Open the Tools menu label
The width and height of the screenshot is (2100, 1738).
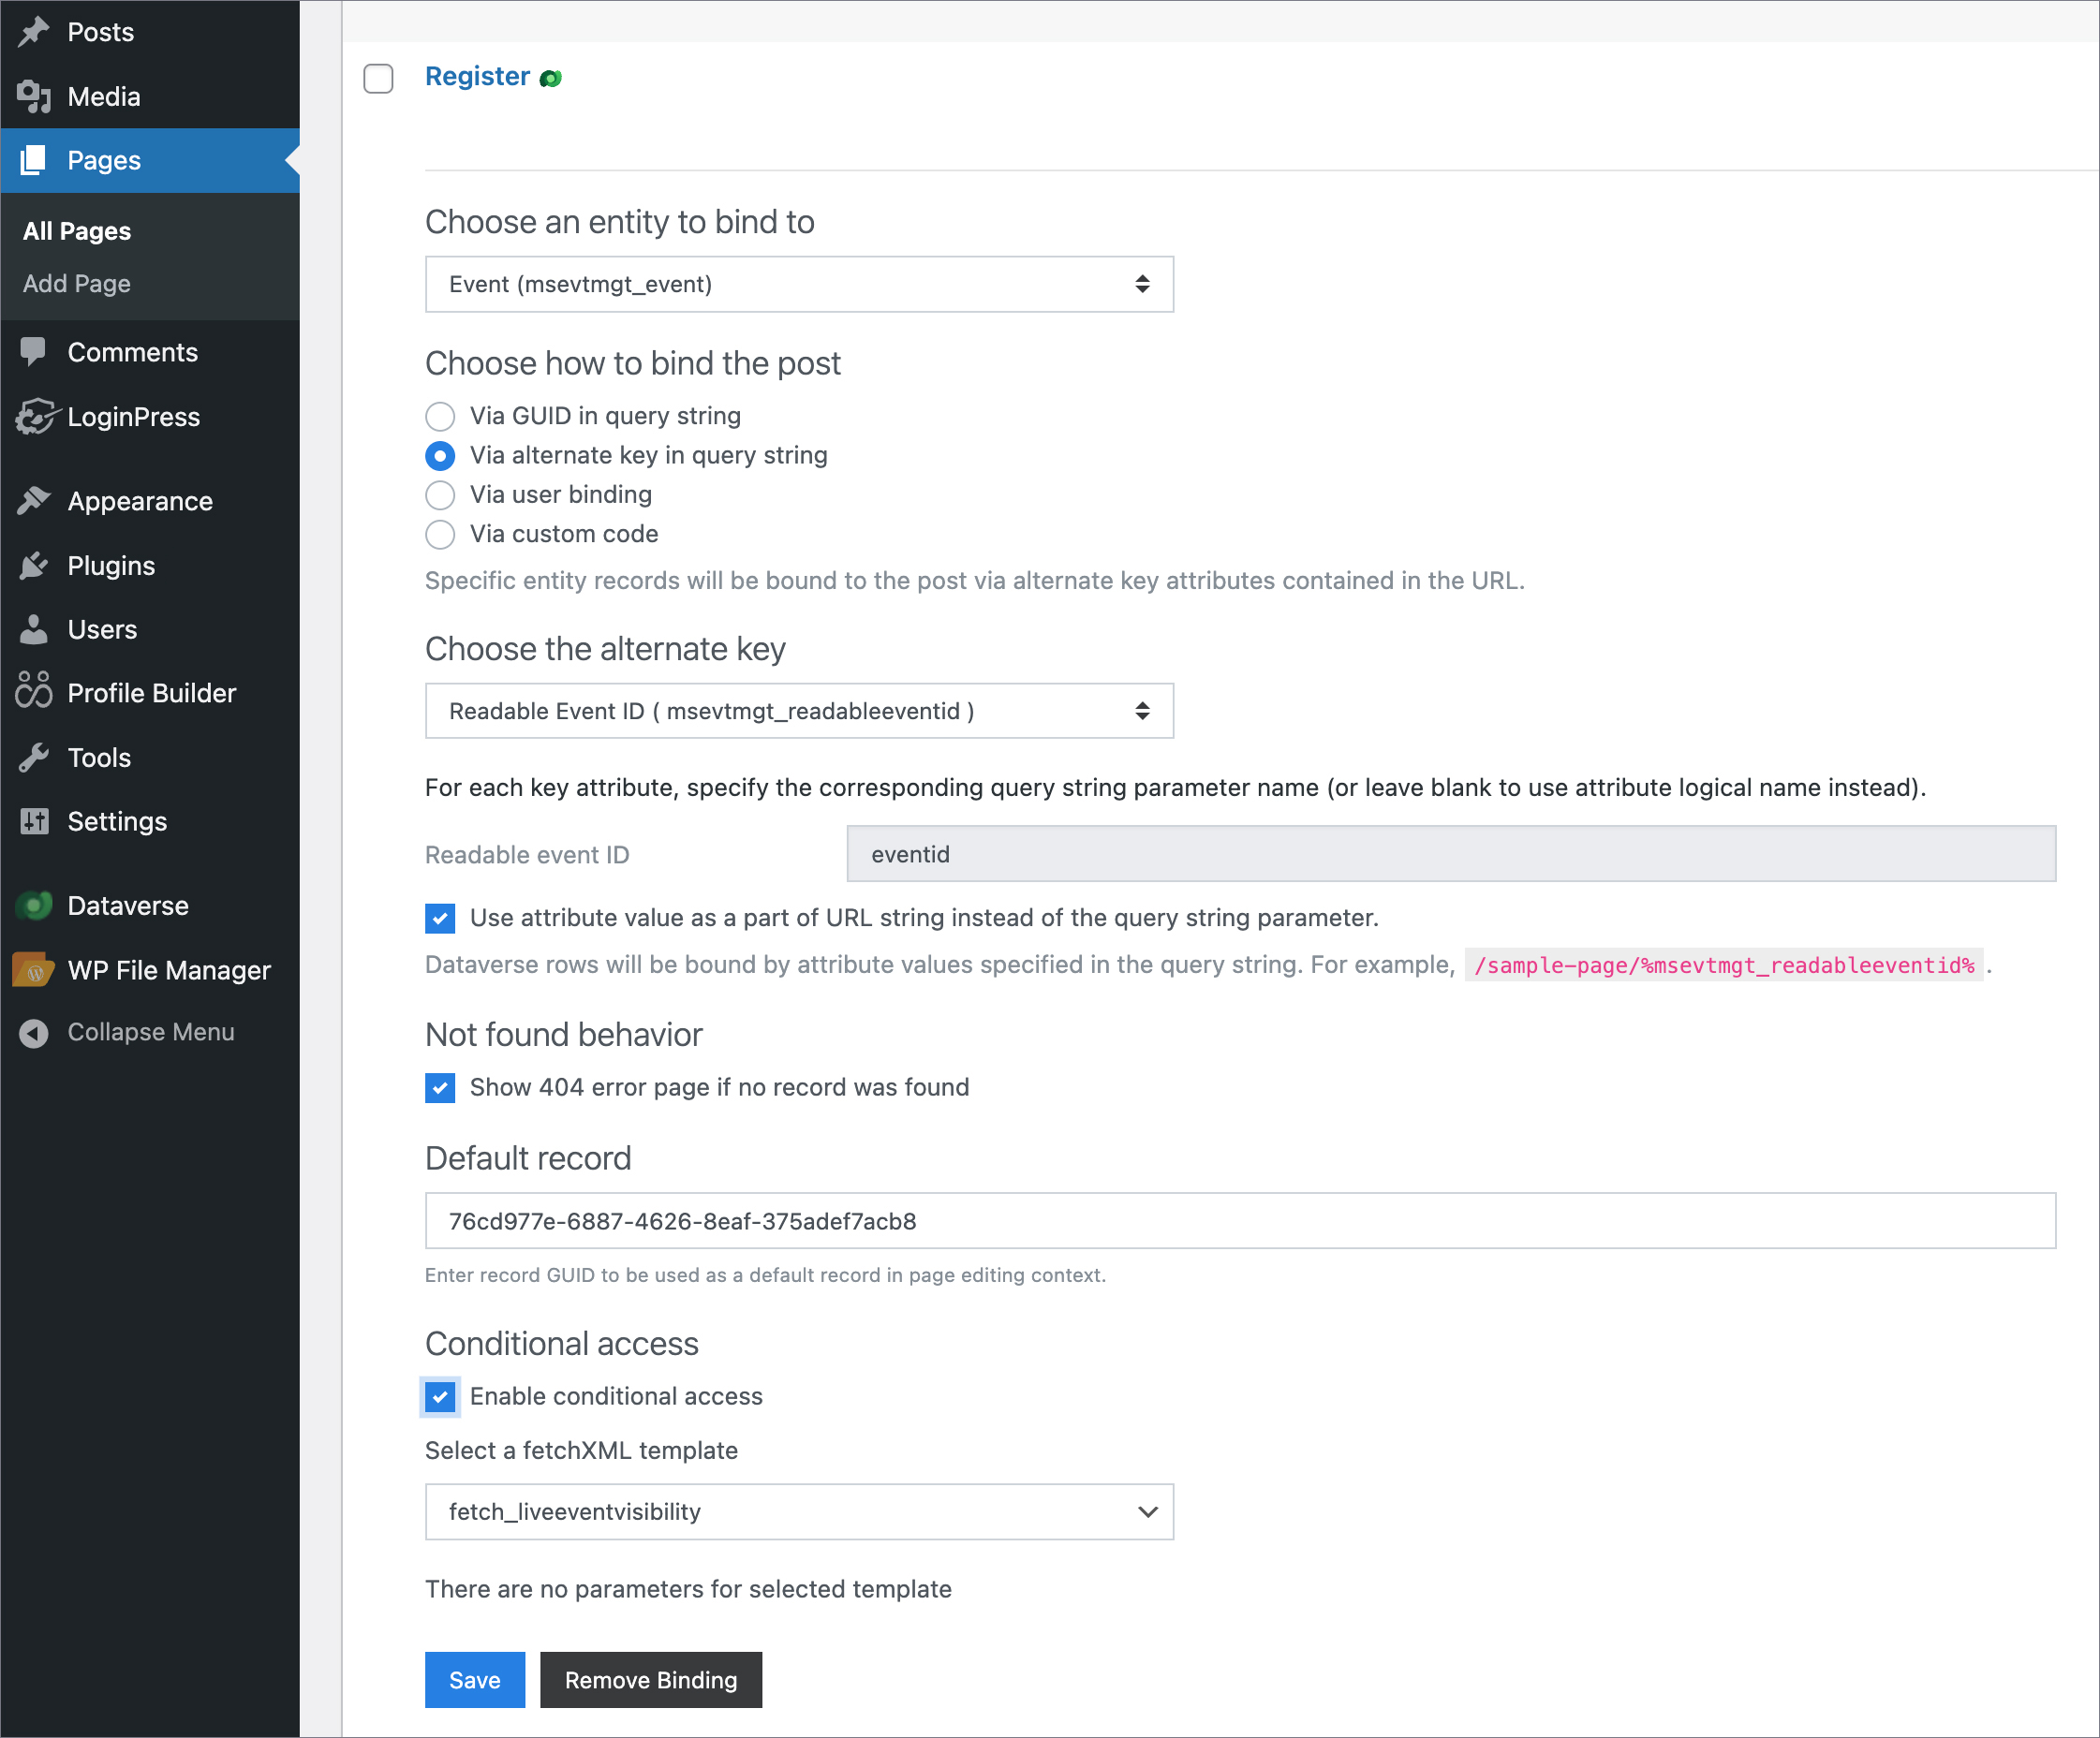pyautogui.click(x=99, y=758)
